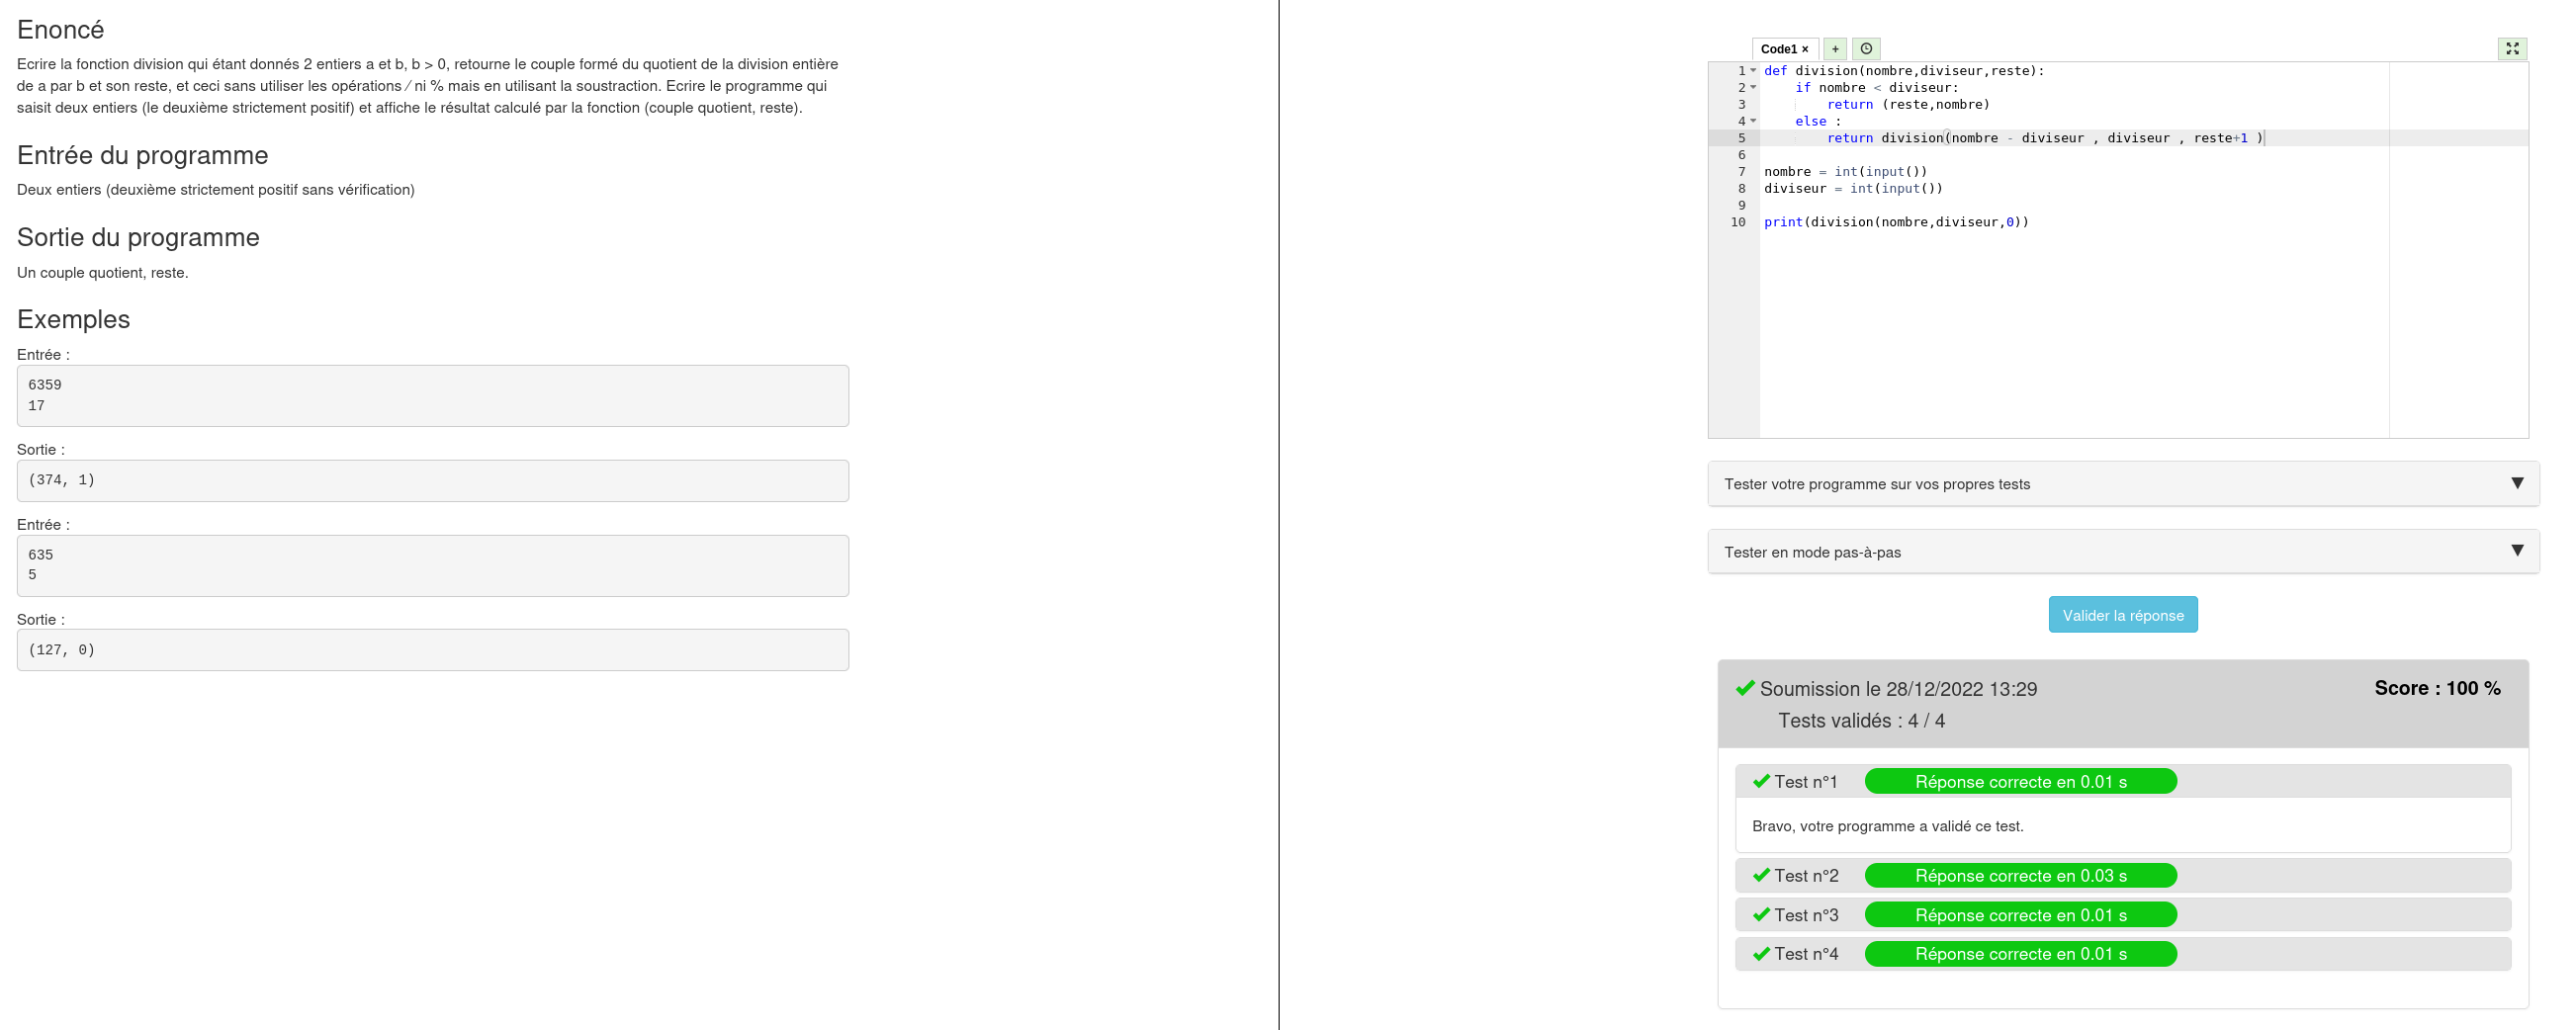Click green check icon of Test n°1
2576x1030 pixels.
coord(1761,782)
